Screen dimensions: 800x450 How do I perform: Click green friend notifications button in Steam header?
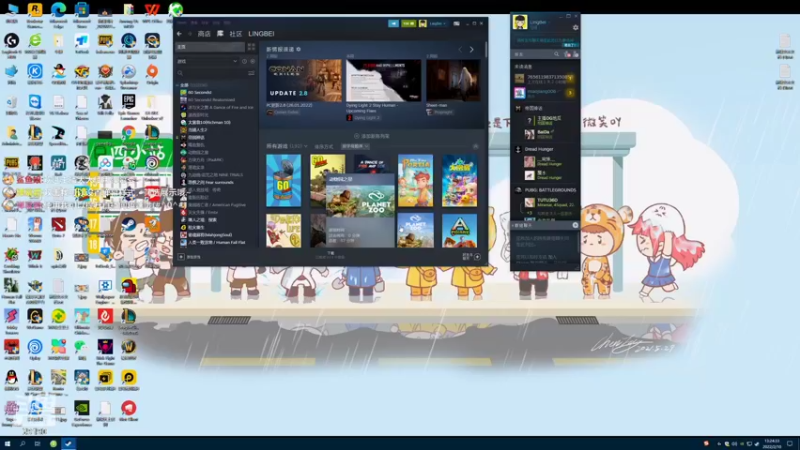409,23
